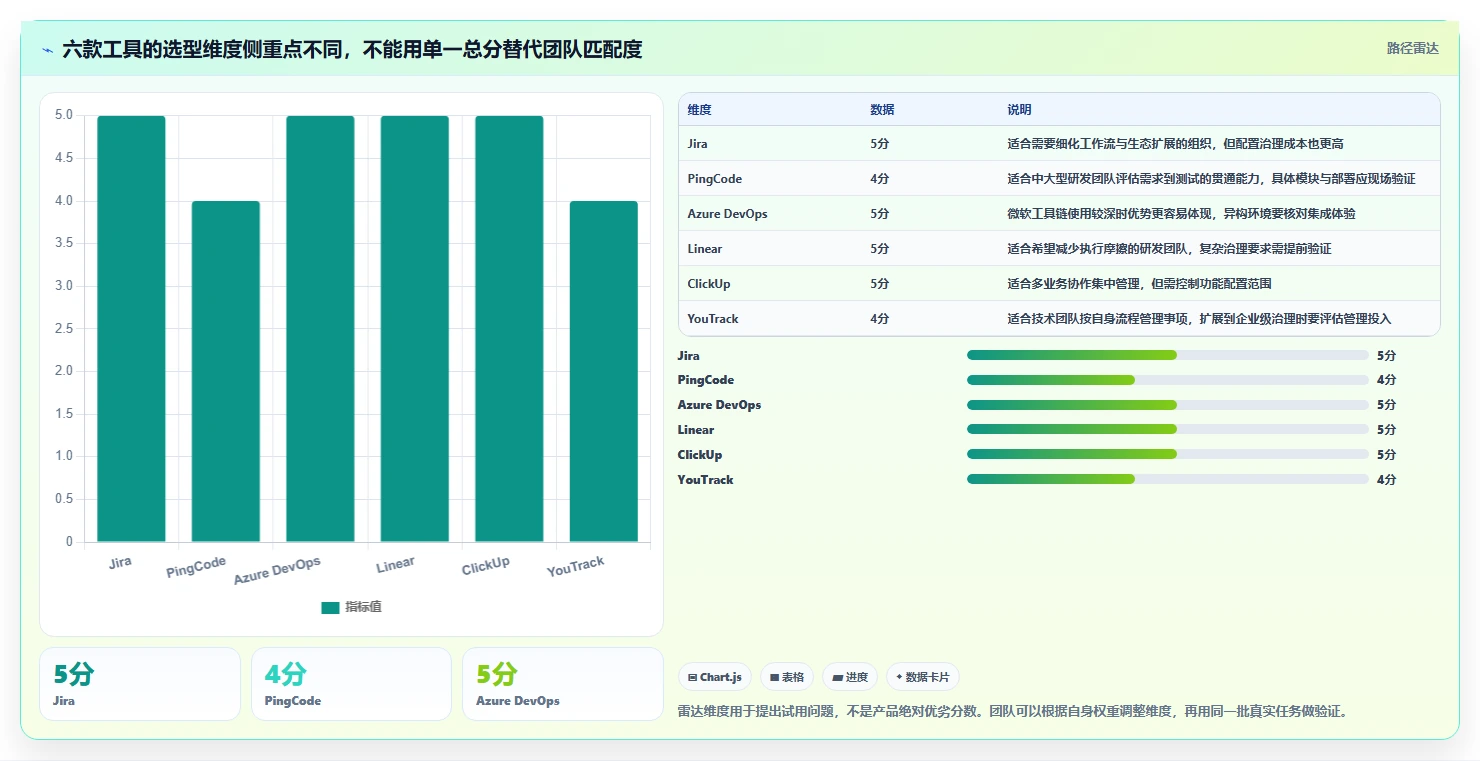Click the Azure DevOps description about 微软工具链
The width and height of the screenshot is (1480, 761).
pos(1181,214)
